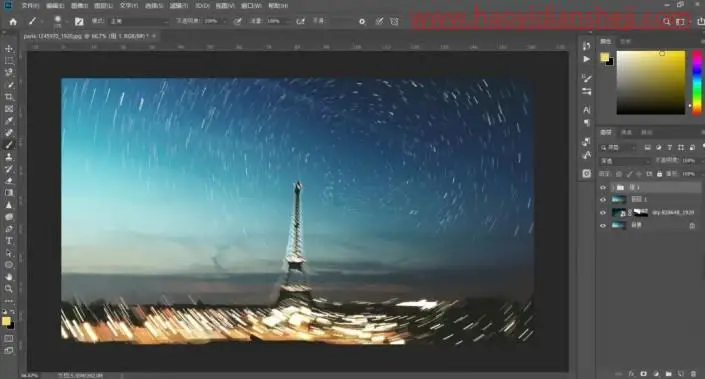Click the 图层 1 layer thumbnail
This screenshot has height=379, width=705.
(619, 200)
